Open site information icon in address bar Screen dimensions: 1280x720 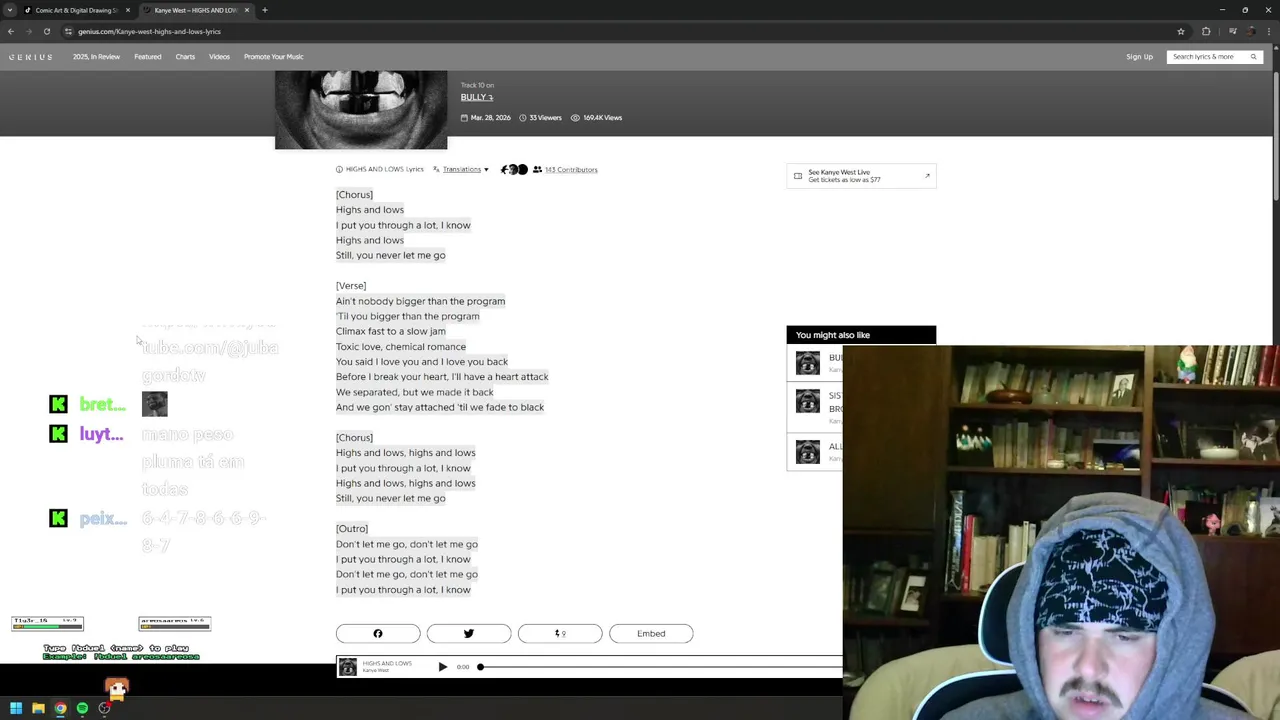(68, 31)
